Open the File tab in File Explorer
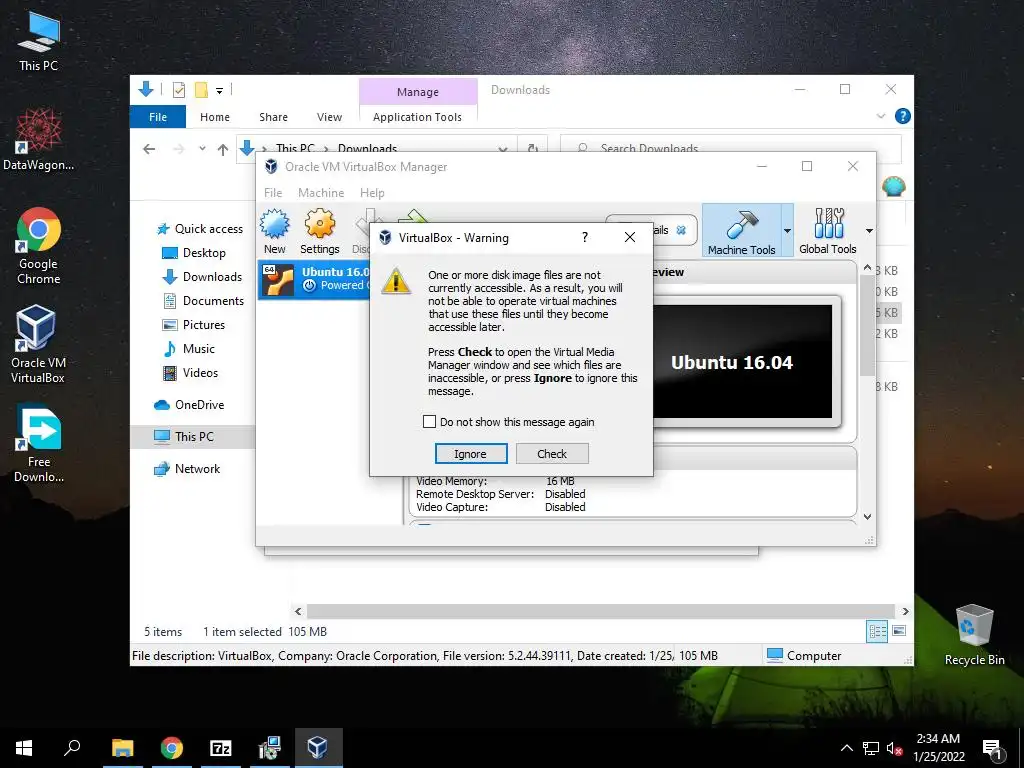Viewport: 1024px width, 768px height. (158, 117)
